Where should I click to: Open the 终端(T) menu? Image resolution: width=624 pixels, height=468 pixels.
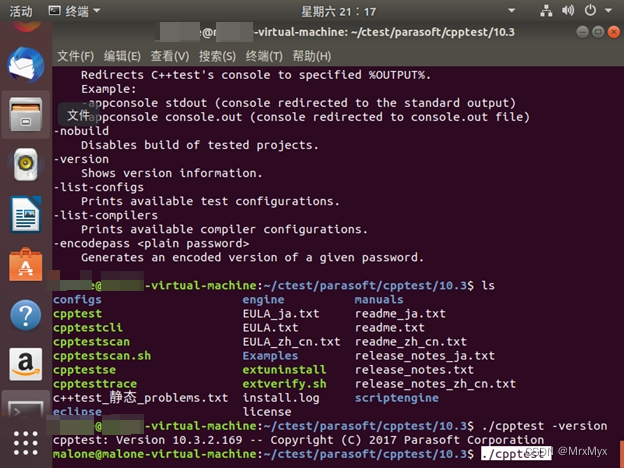(x=264, y=56)
